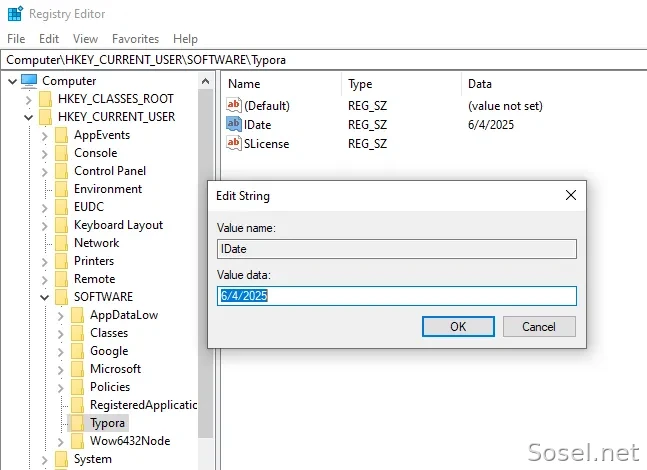The height and width of the screenshot is (470, 647).
Task: Expand the AppEvents key
Action: click(45, 136)
